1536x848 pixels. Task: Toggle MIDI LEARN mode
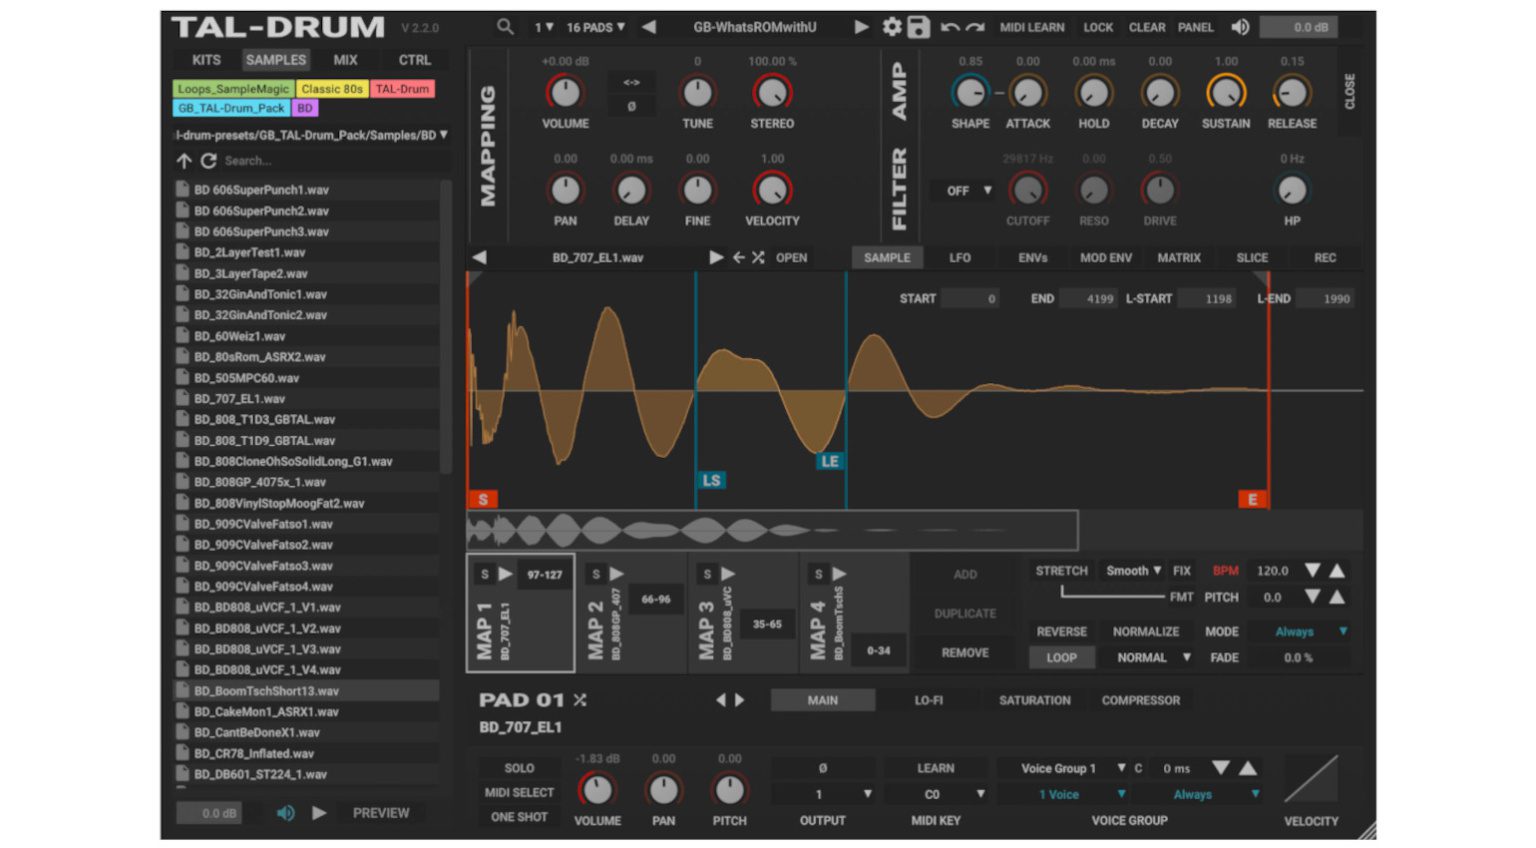click(x=1031, y=27)
